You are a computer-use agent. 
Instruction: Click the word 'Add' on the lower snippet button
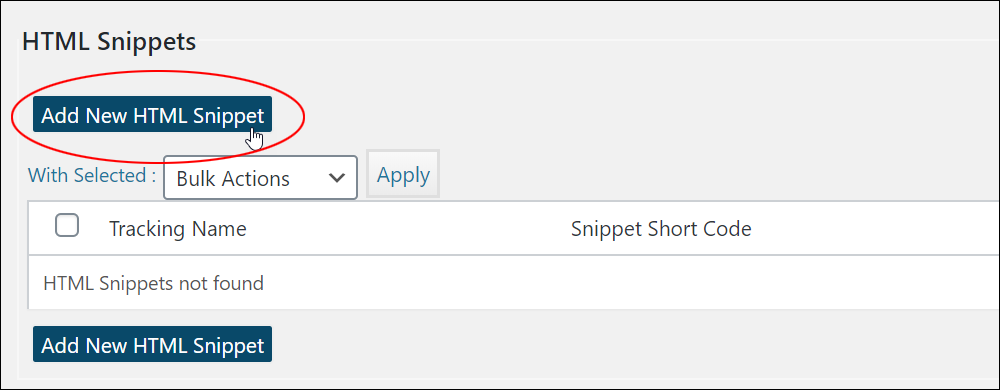[x=61, y=345]
